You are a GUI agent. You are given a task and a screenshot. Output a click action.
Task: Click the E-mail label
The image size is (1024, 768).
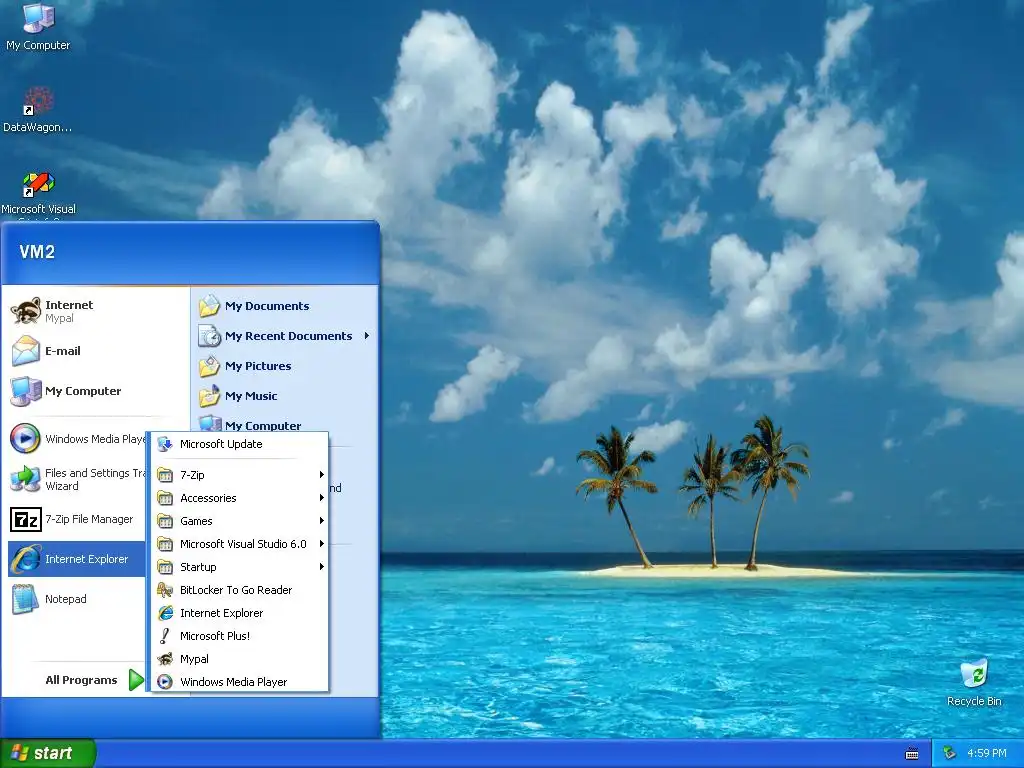(63, 351)
